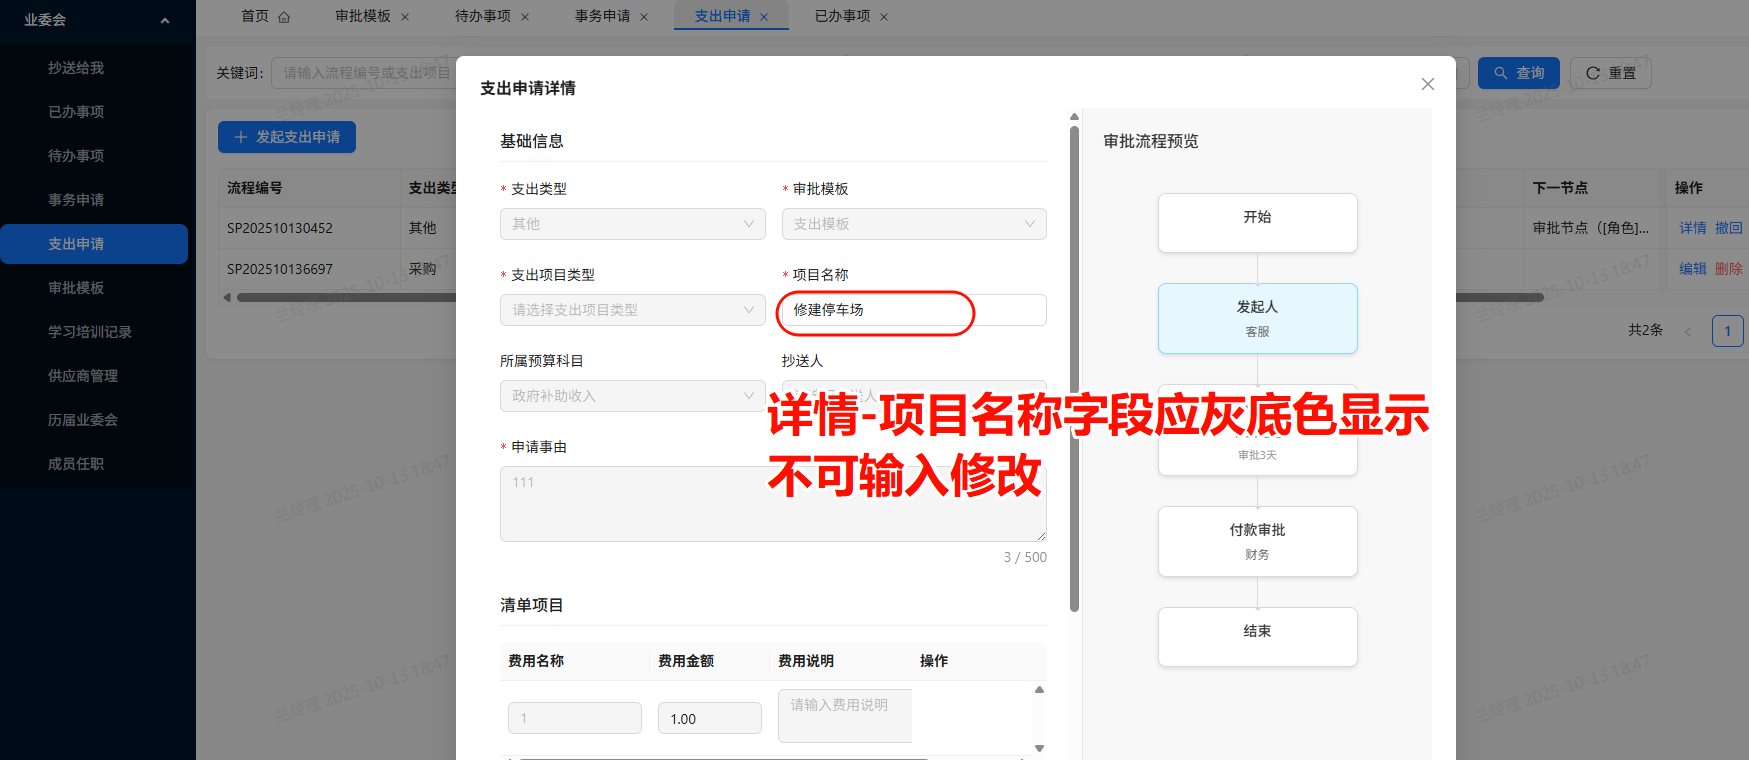Click 删除 link in second table row
This screenshot has height=760, width=1749.
[1728, 269]
